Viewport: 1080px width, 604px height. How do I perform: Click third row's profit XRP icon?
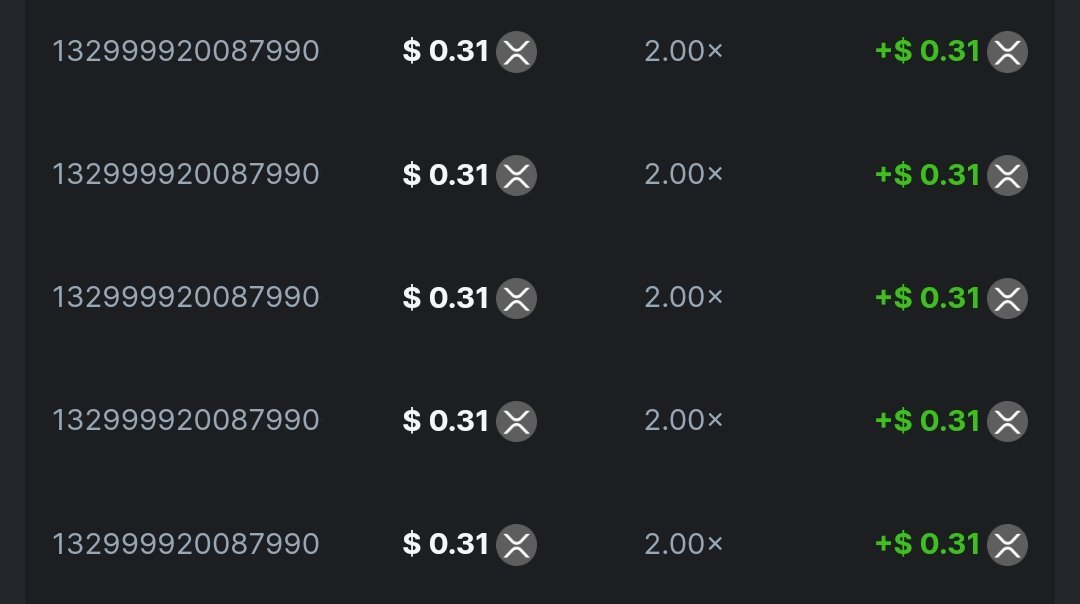1007,298
